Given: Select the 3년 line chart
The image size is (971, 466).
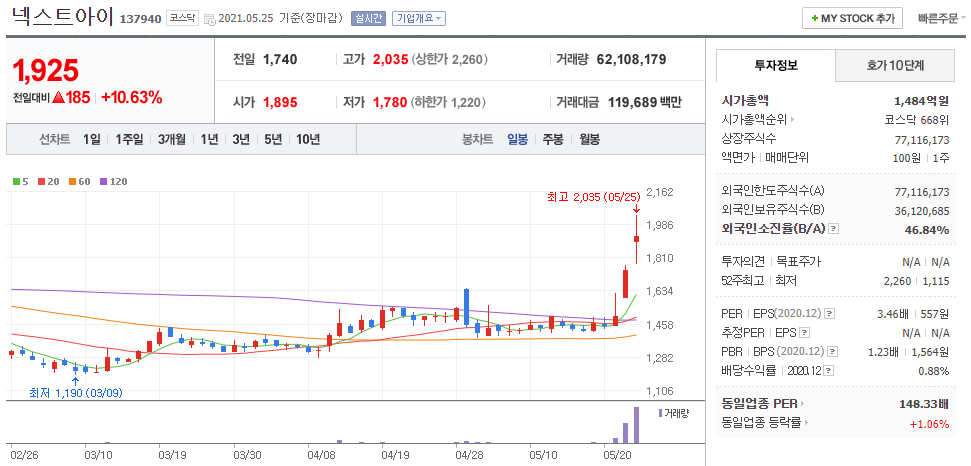Looking at the screenshot, I should point(241,139).
